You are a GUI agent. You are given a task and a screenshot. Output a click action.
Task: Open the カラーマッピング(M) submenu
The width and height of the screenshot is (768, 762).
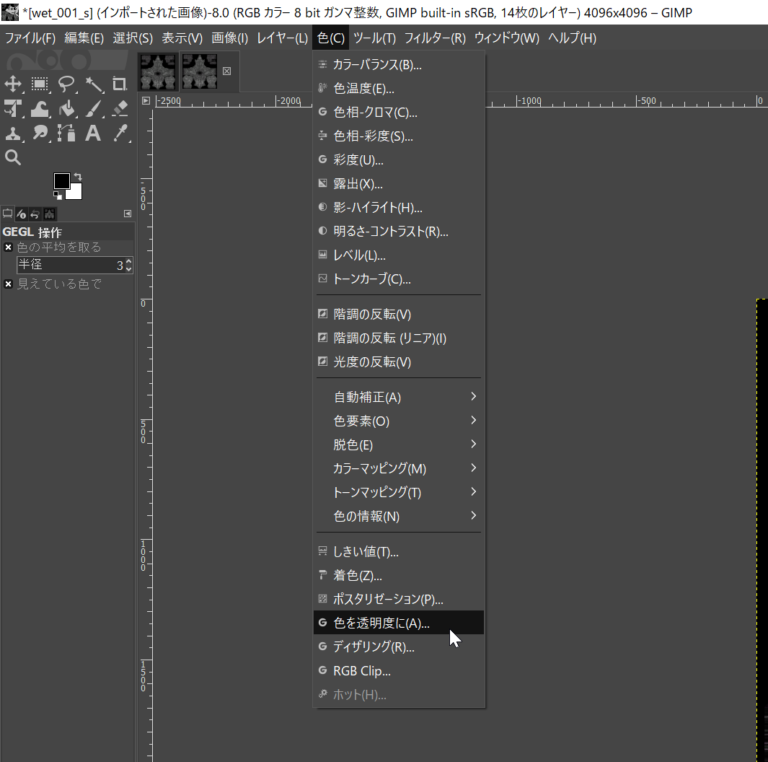coord(400,468)
